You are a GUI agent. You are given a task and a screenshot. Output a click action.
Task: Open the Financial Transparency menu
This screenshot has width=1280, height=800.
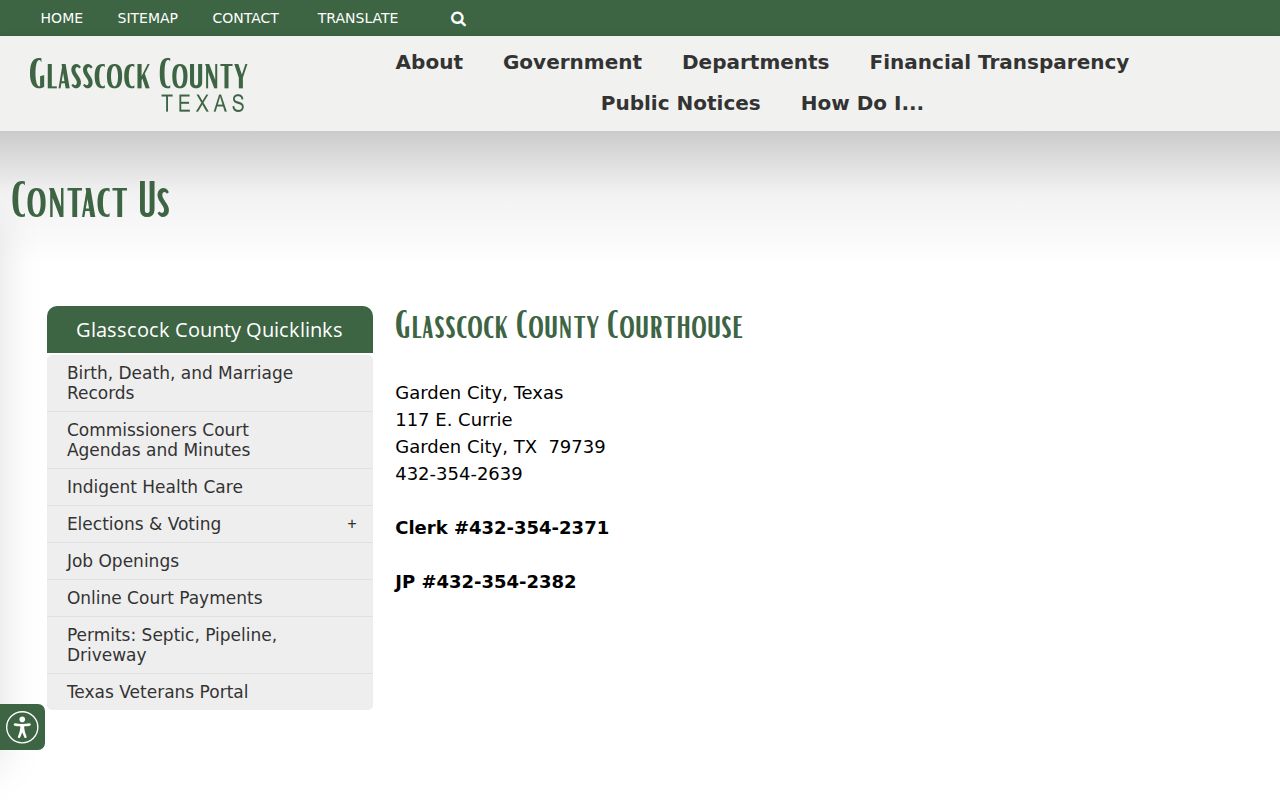[999, 62]
